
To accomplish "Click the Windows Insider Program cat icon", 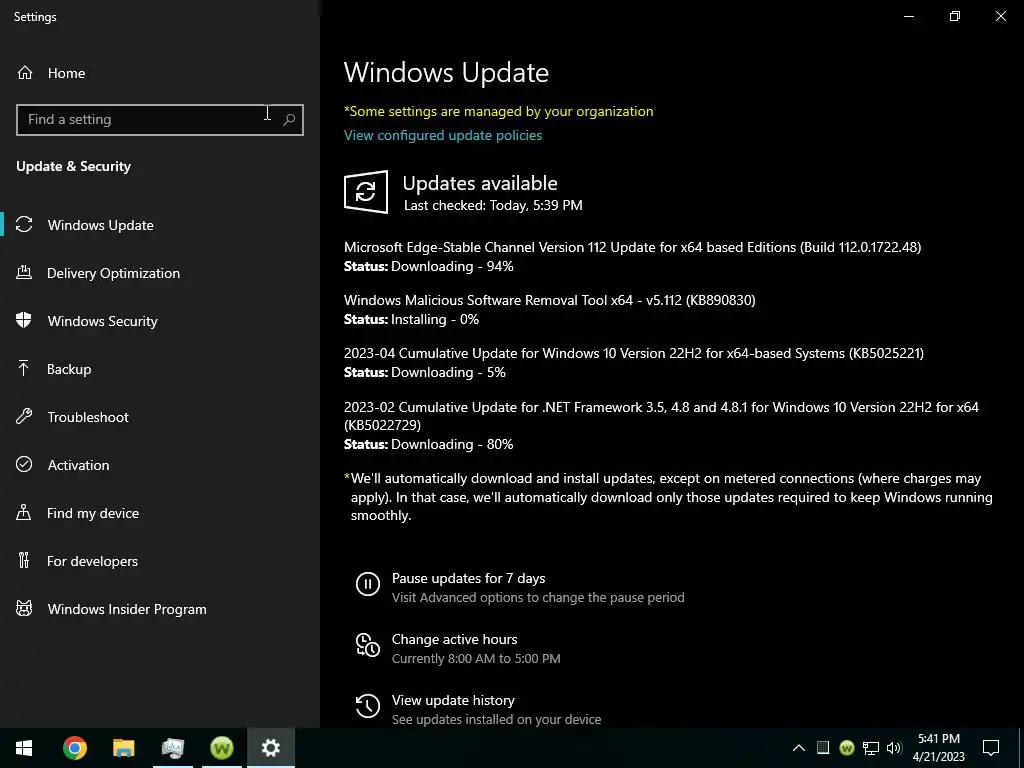I will pos(24,609).
